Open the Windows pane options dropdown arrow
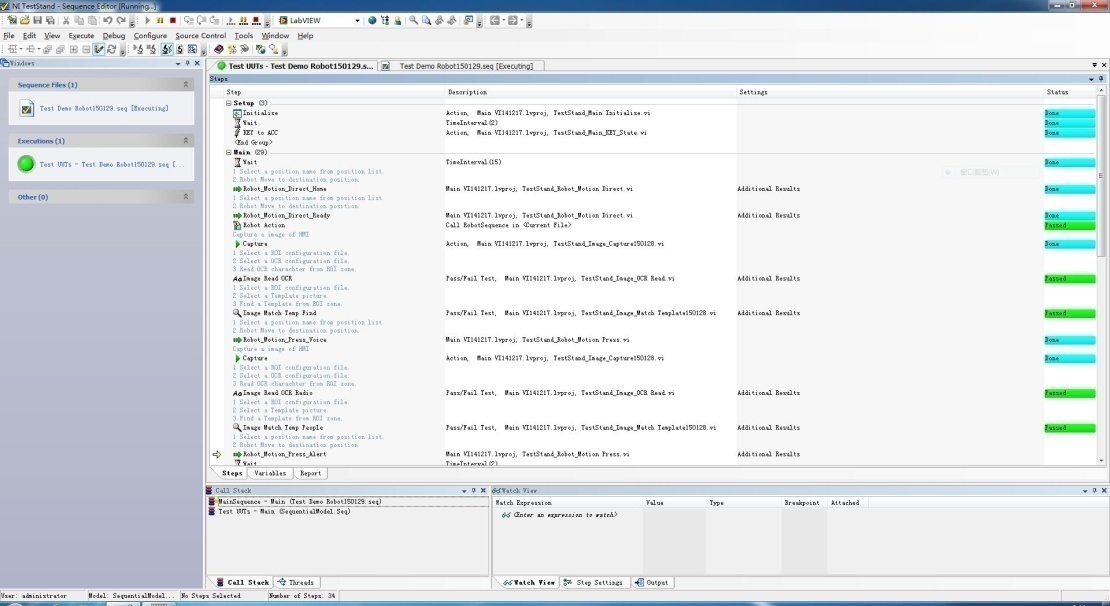This screenshot has height=606, width=1110. point(178,63)
